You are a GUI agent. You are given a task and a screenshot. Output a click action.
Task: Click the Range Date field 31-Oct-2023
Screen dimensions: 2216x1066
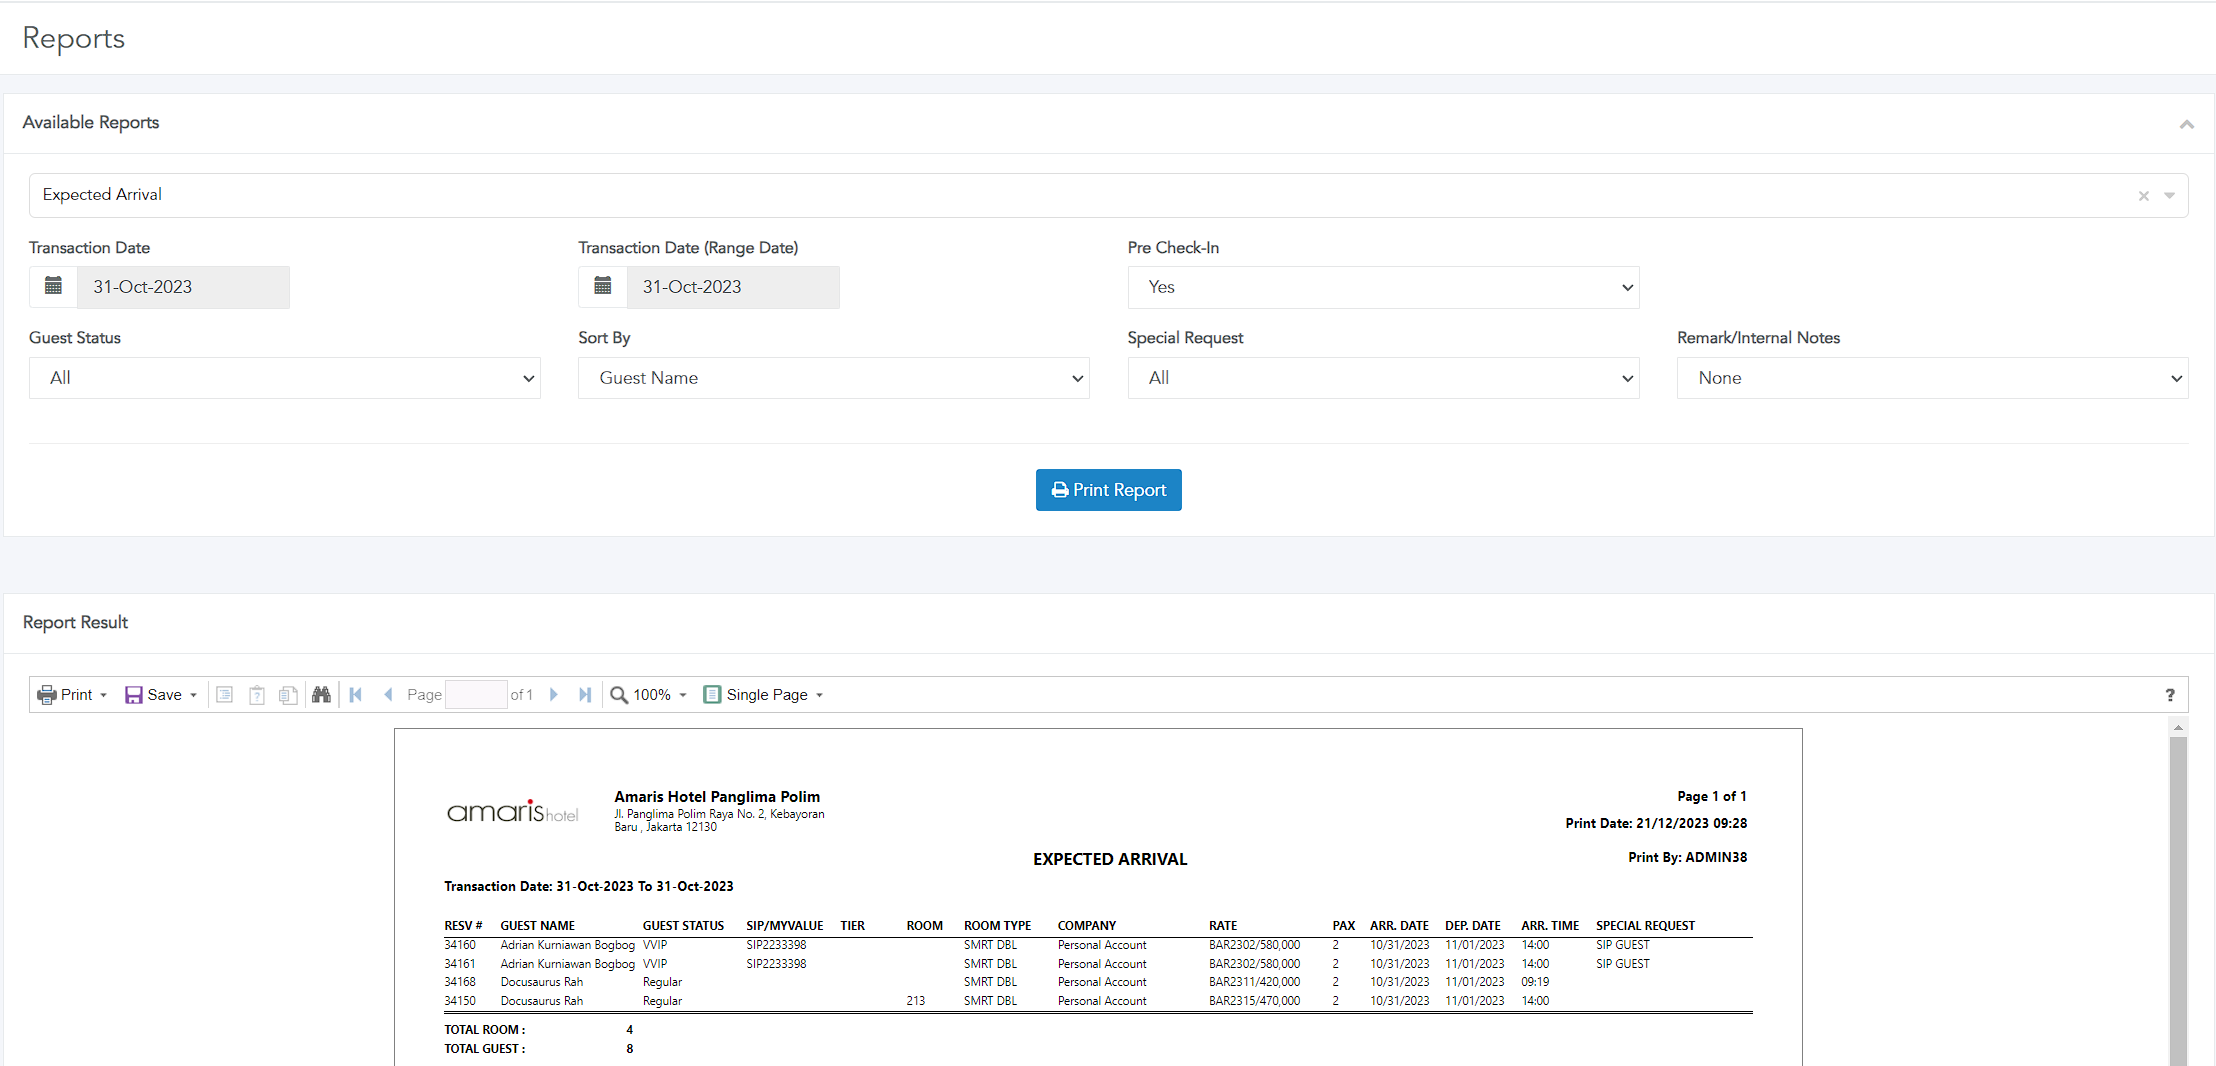coord(733,287)
